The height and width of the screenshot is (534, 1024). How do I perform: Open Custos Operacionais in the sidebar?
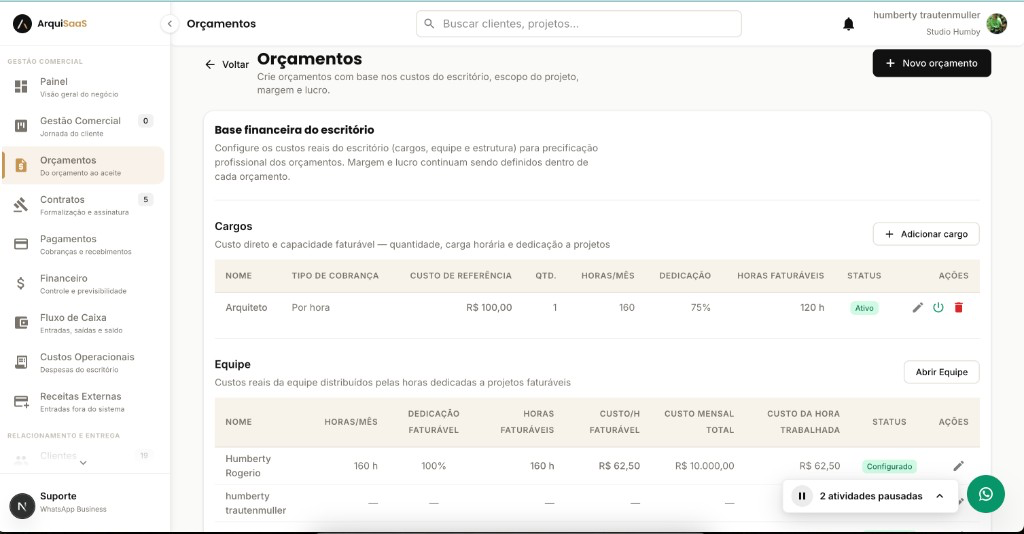(83, 362)
